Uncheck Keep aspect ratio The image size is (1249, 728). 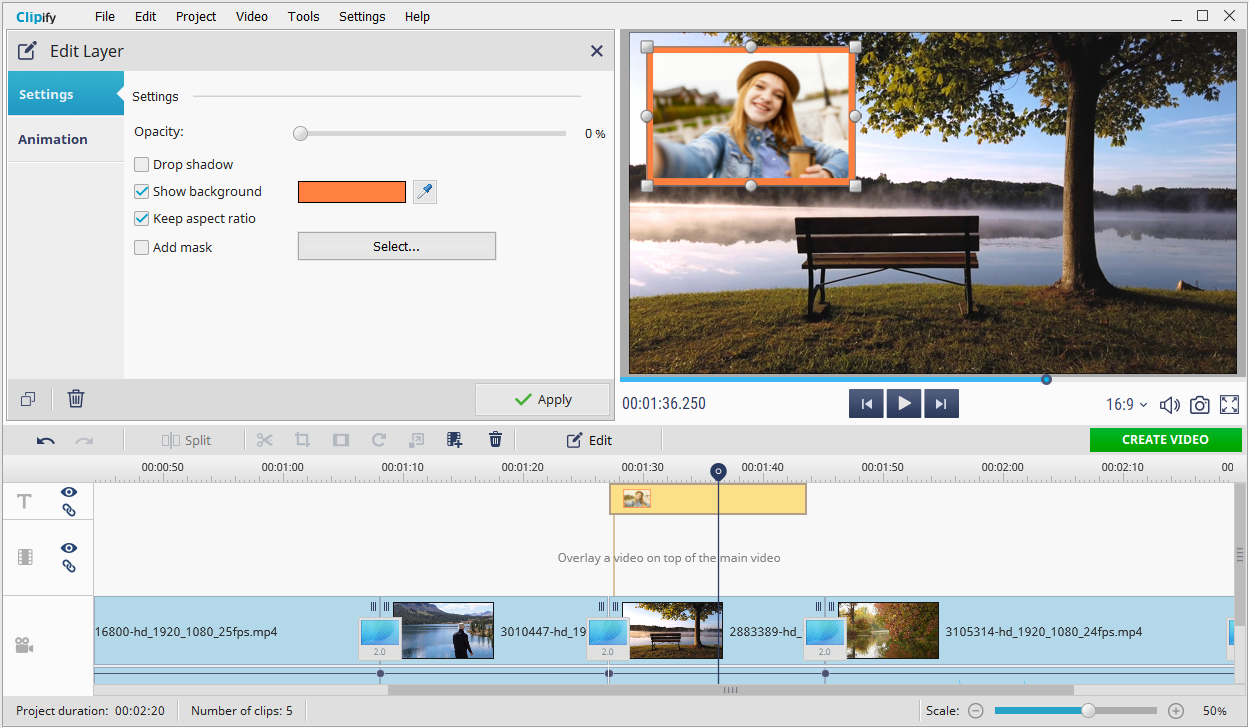coord(141,218)
